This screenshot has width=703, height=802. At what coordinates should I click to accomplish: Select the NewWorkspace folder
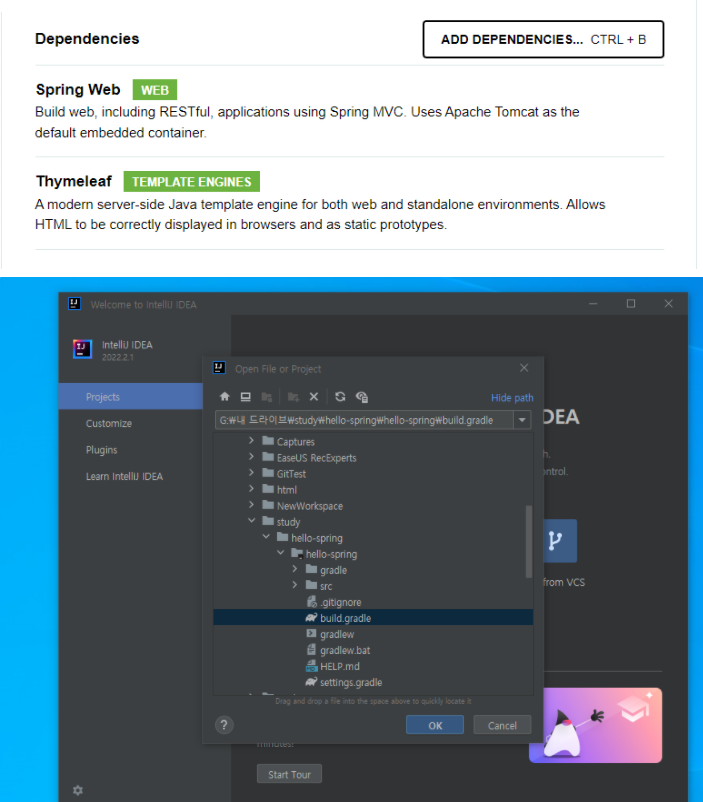coord(373,506)
